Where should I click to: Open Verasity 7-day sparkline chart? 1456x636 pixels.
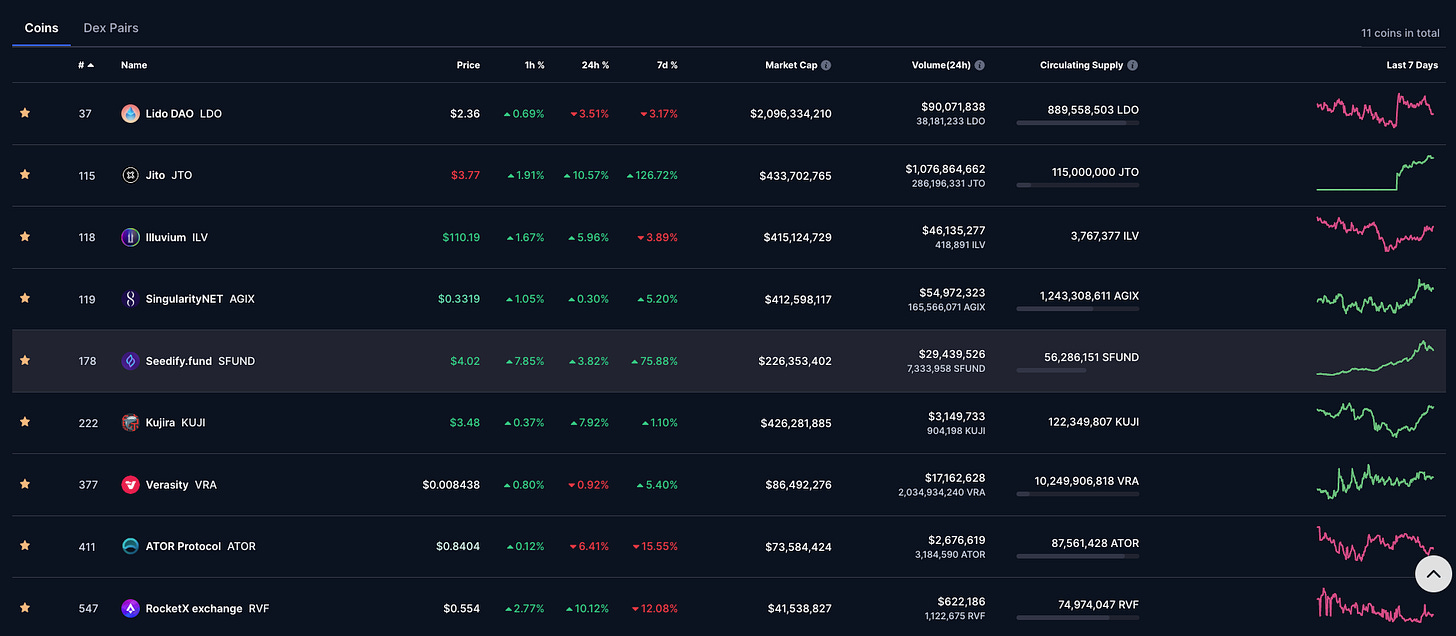click(1376, 481)
